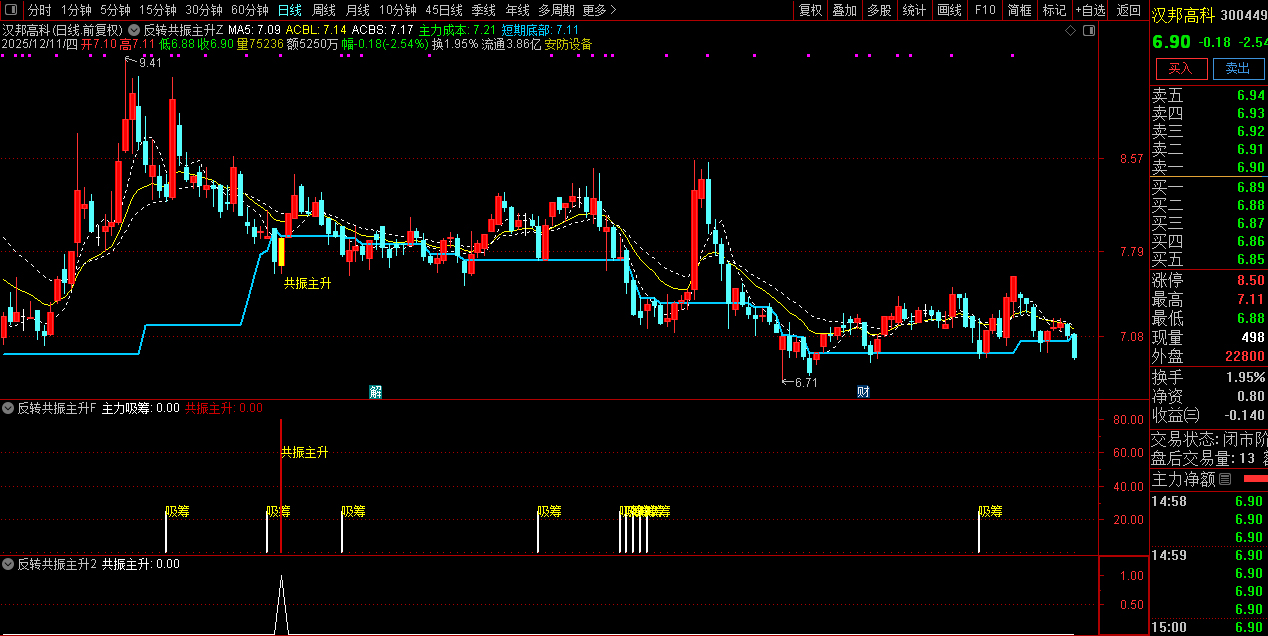Click the diamond icon above the chart
The height and width of the screenshot is (636, 1268).
(x=1071, y=31)
